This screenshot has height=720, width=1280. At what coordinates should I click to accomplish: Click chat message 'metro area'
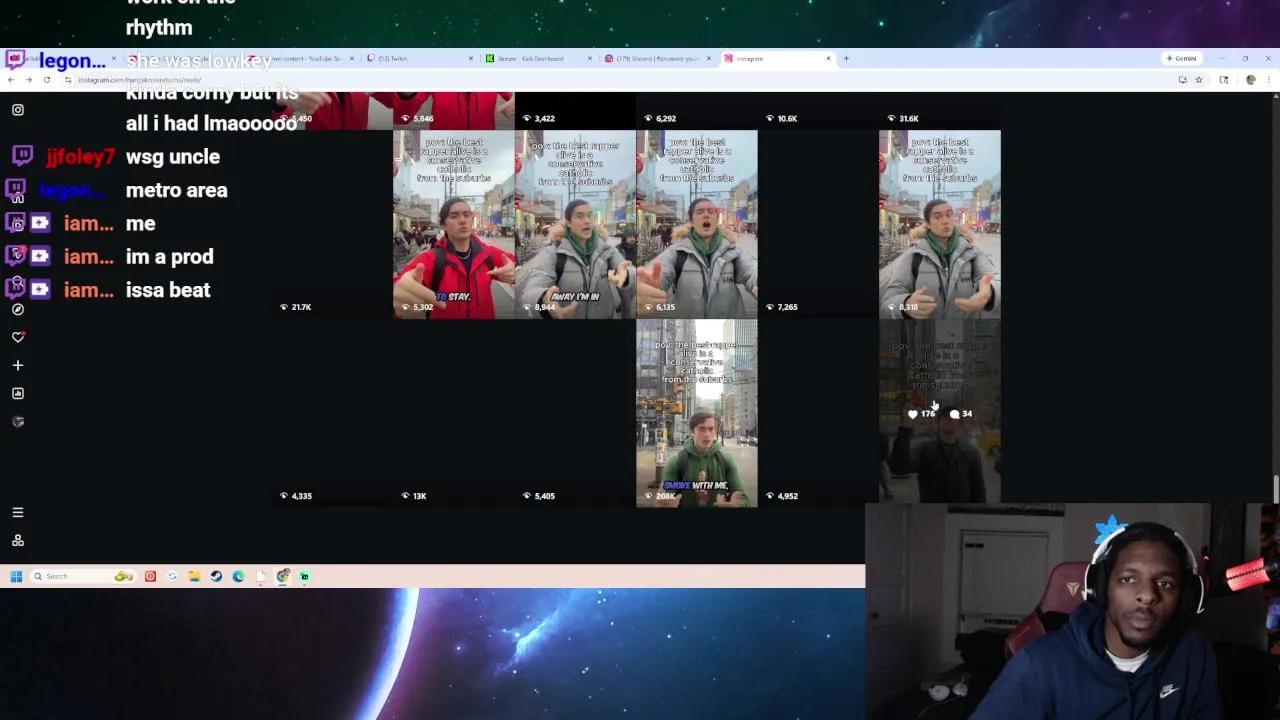[176, 190]
